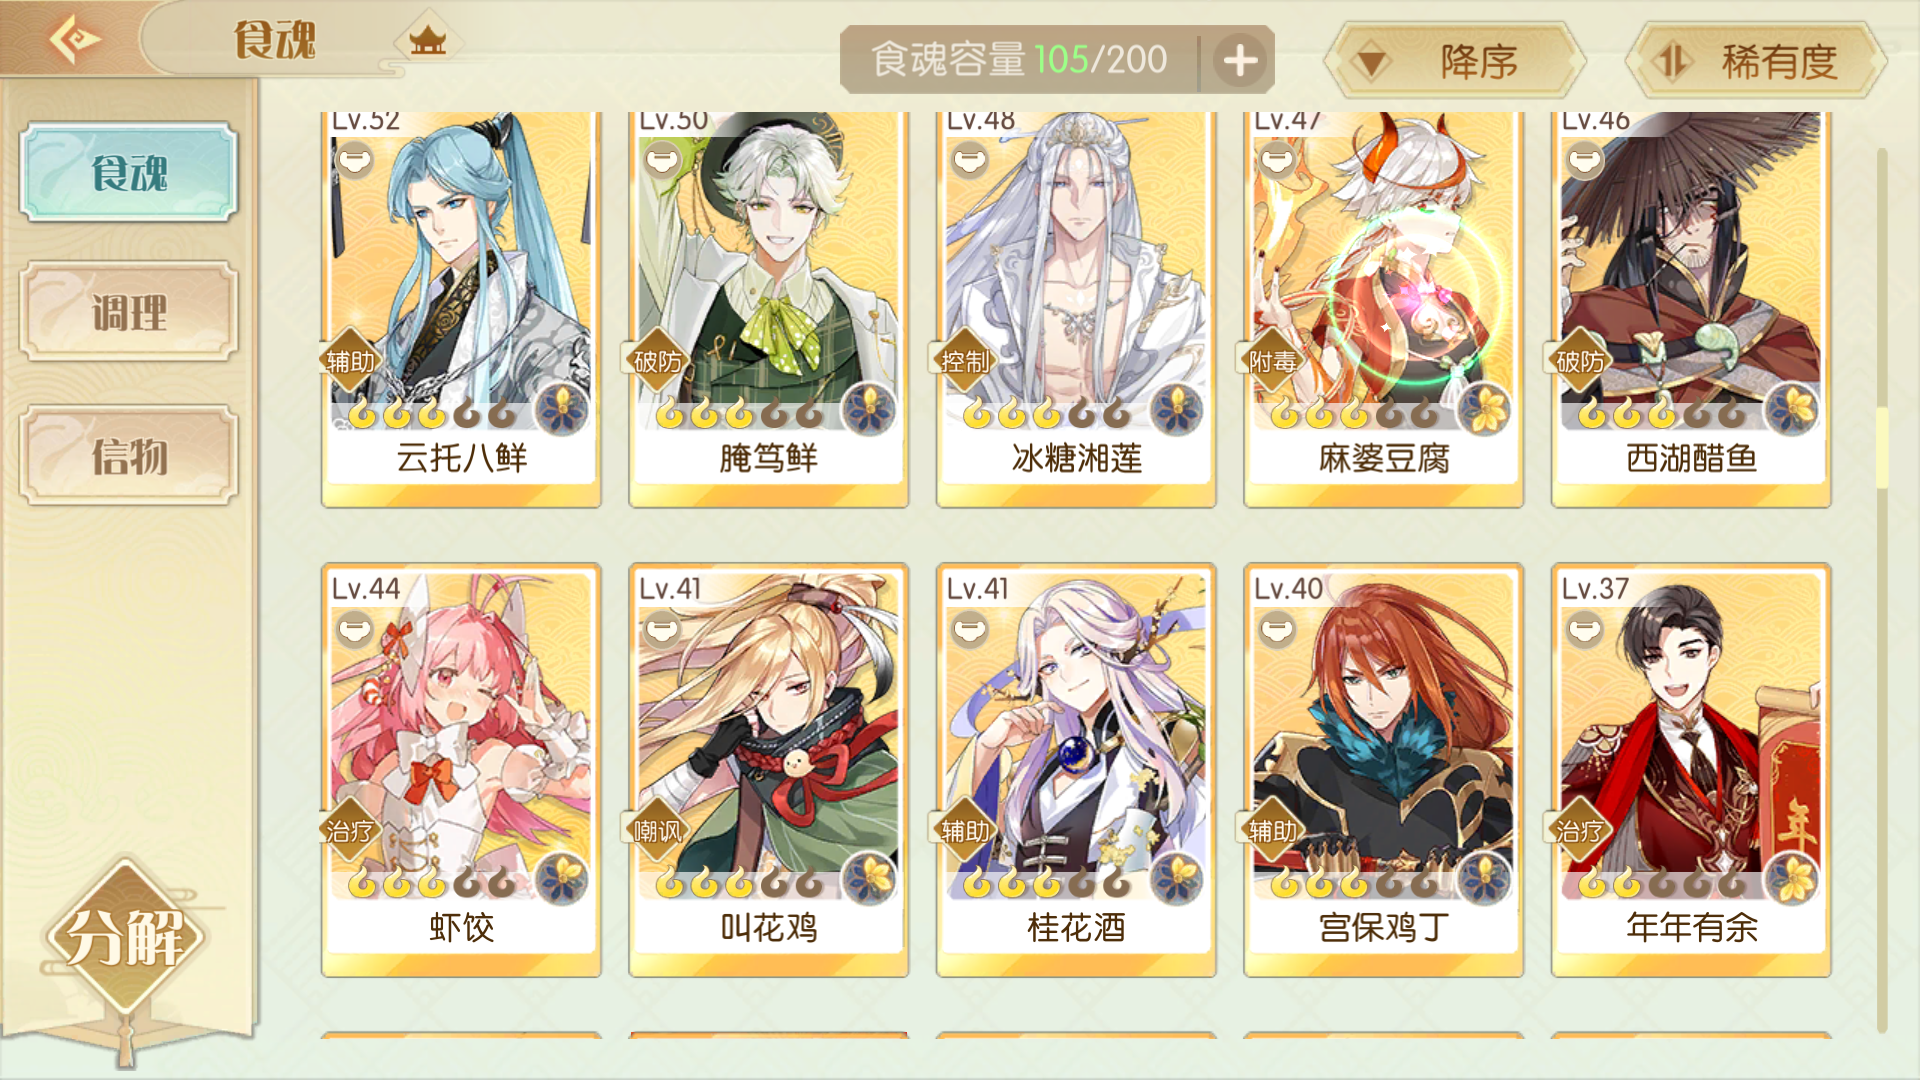Toggle the round marker on 年年有余 card

click(1584, 630)
